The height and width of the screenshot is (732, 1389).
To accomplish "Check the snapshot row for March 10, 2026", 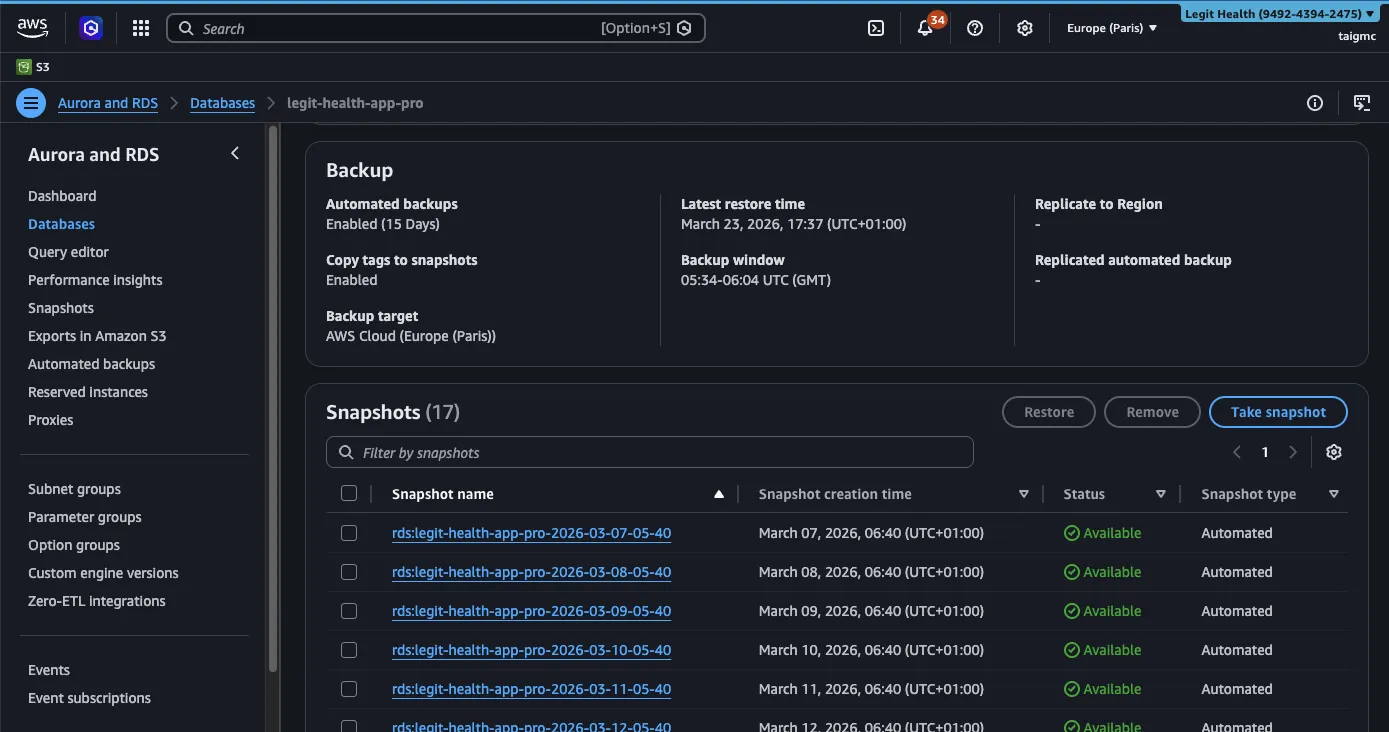I will click(349, 649).
